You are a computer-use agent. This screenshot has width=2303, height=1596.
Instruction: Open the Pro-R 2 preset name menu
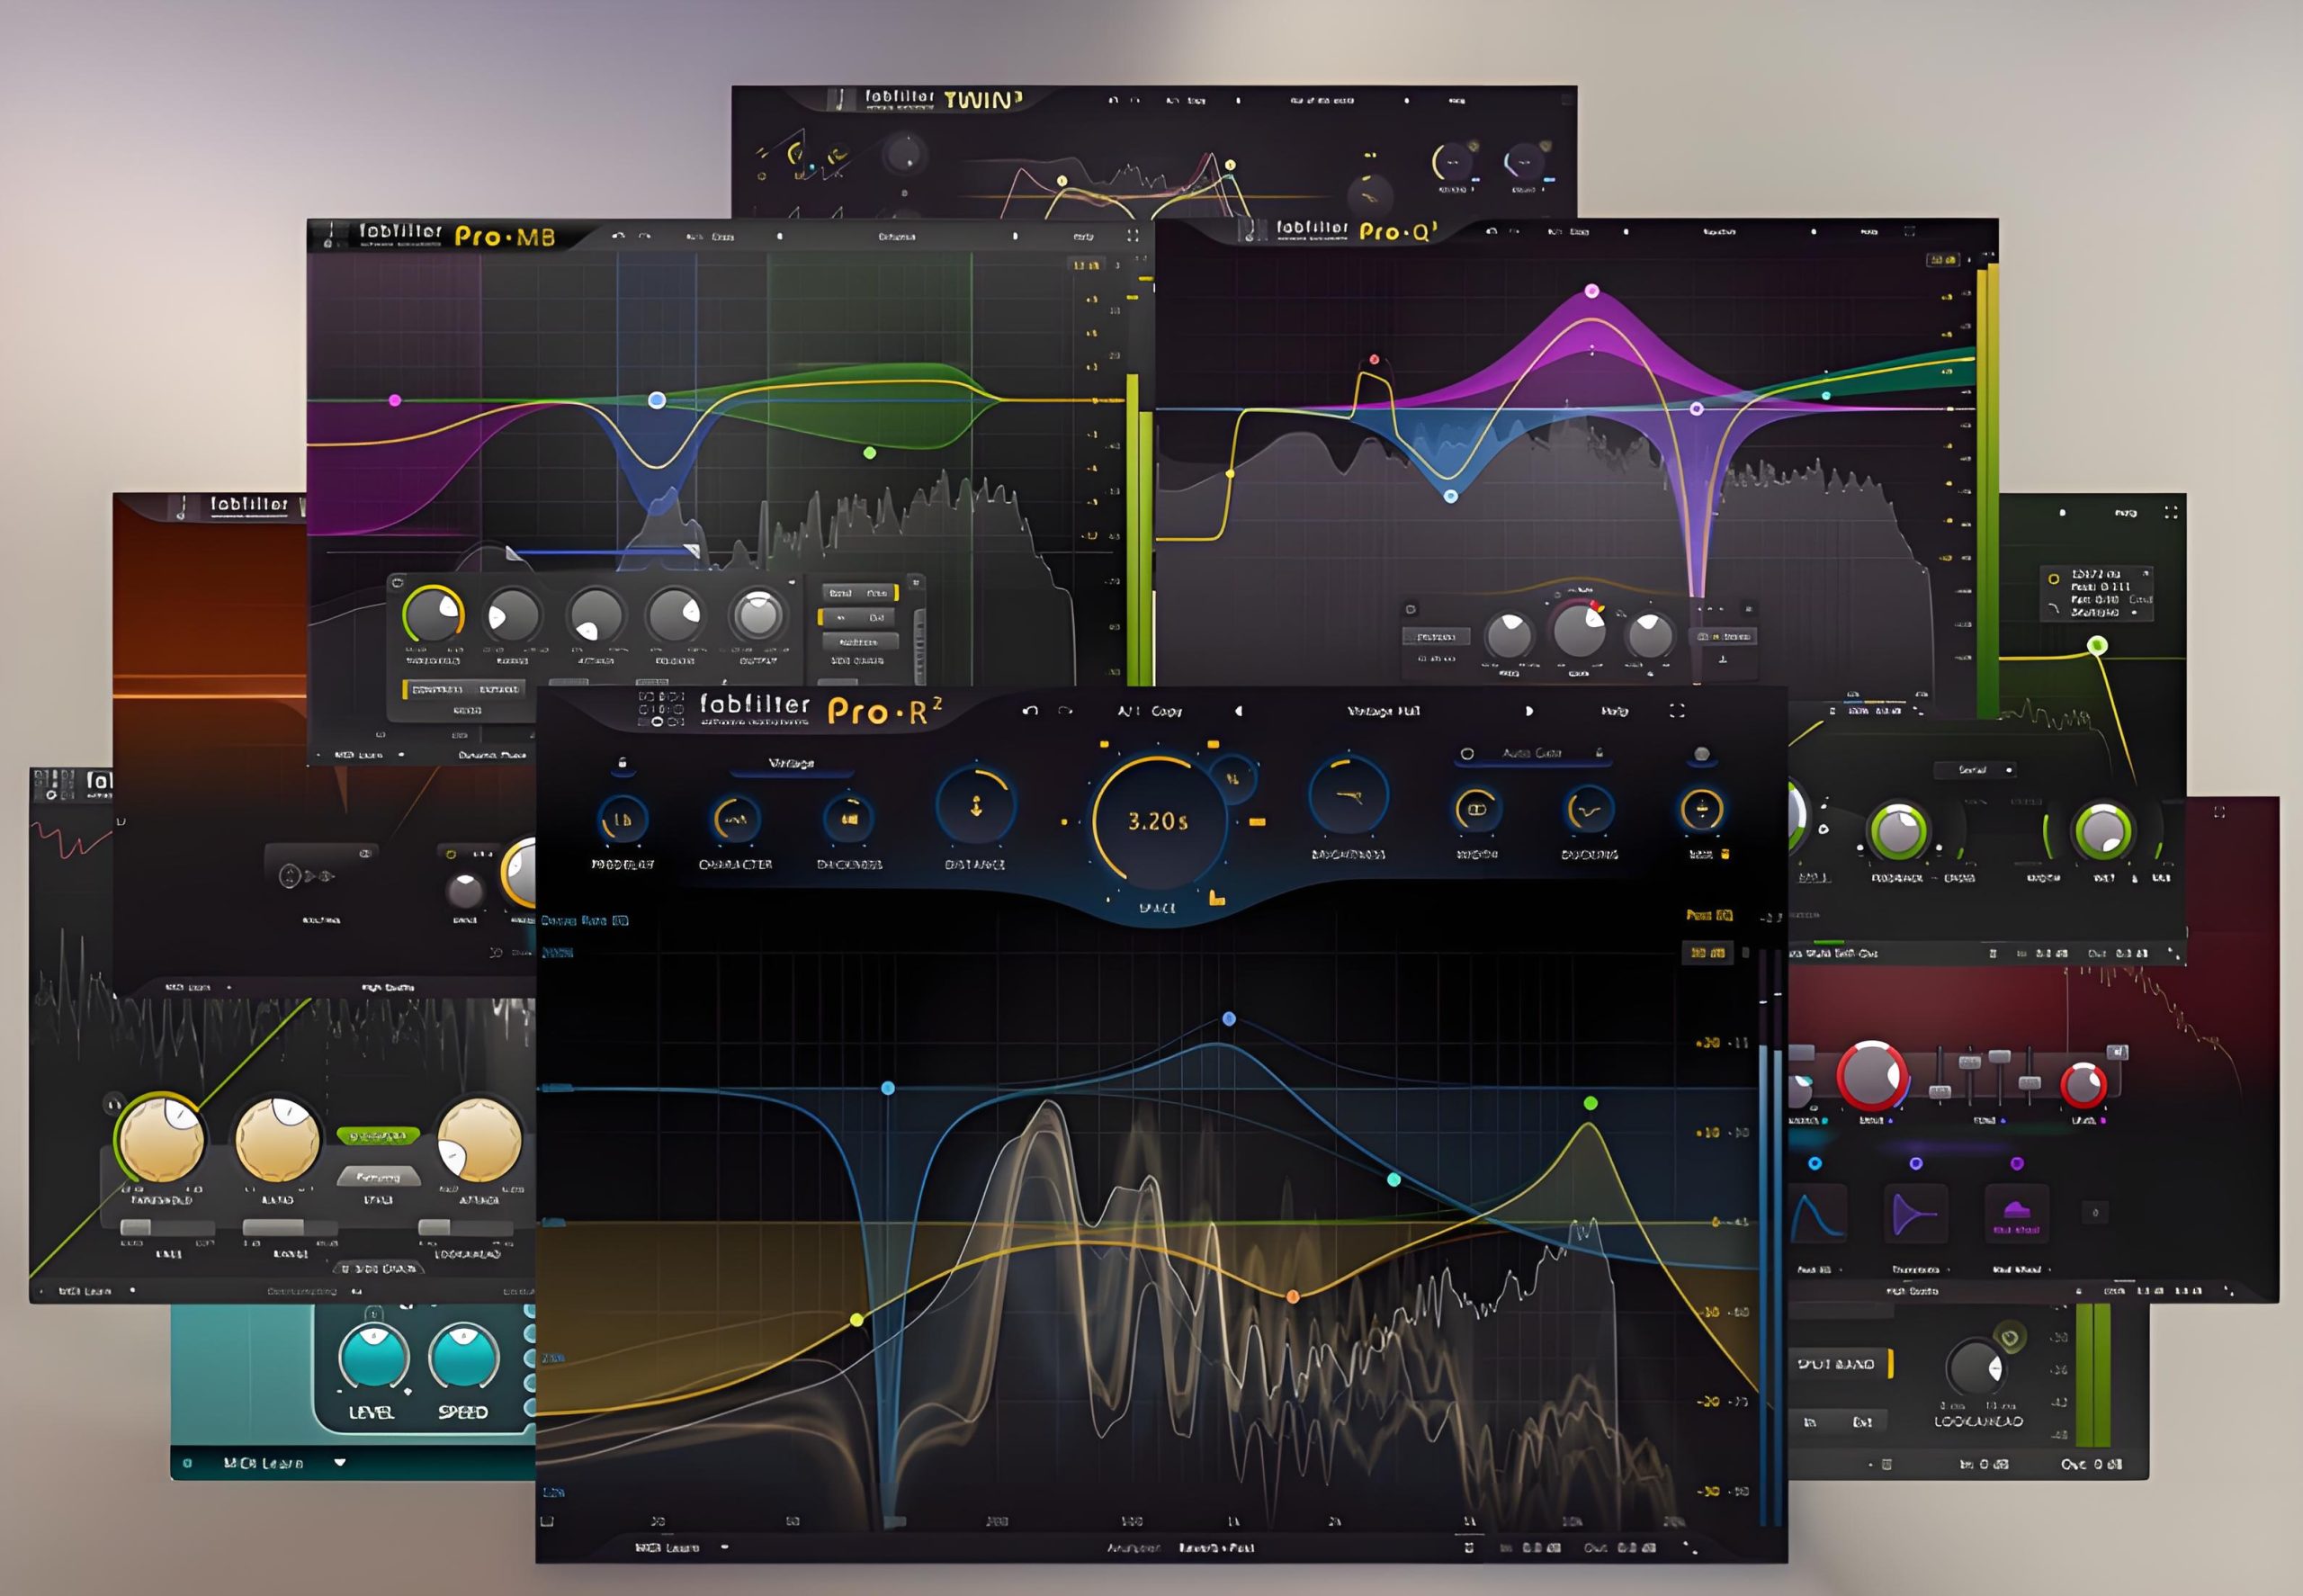[x=1383, y=711]
